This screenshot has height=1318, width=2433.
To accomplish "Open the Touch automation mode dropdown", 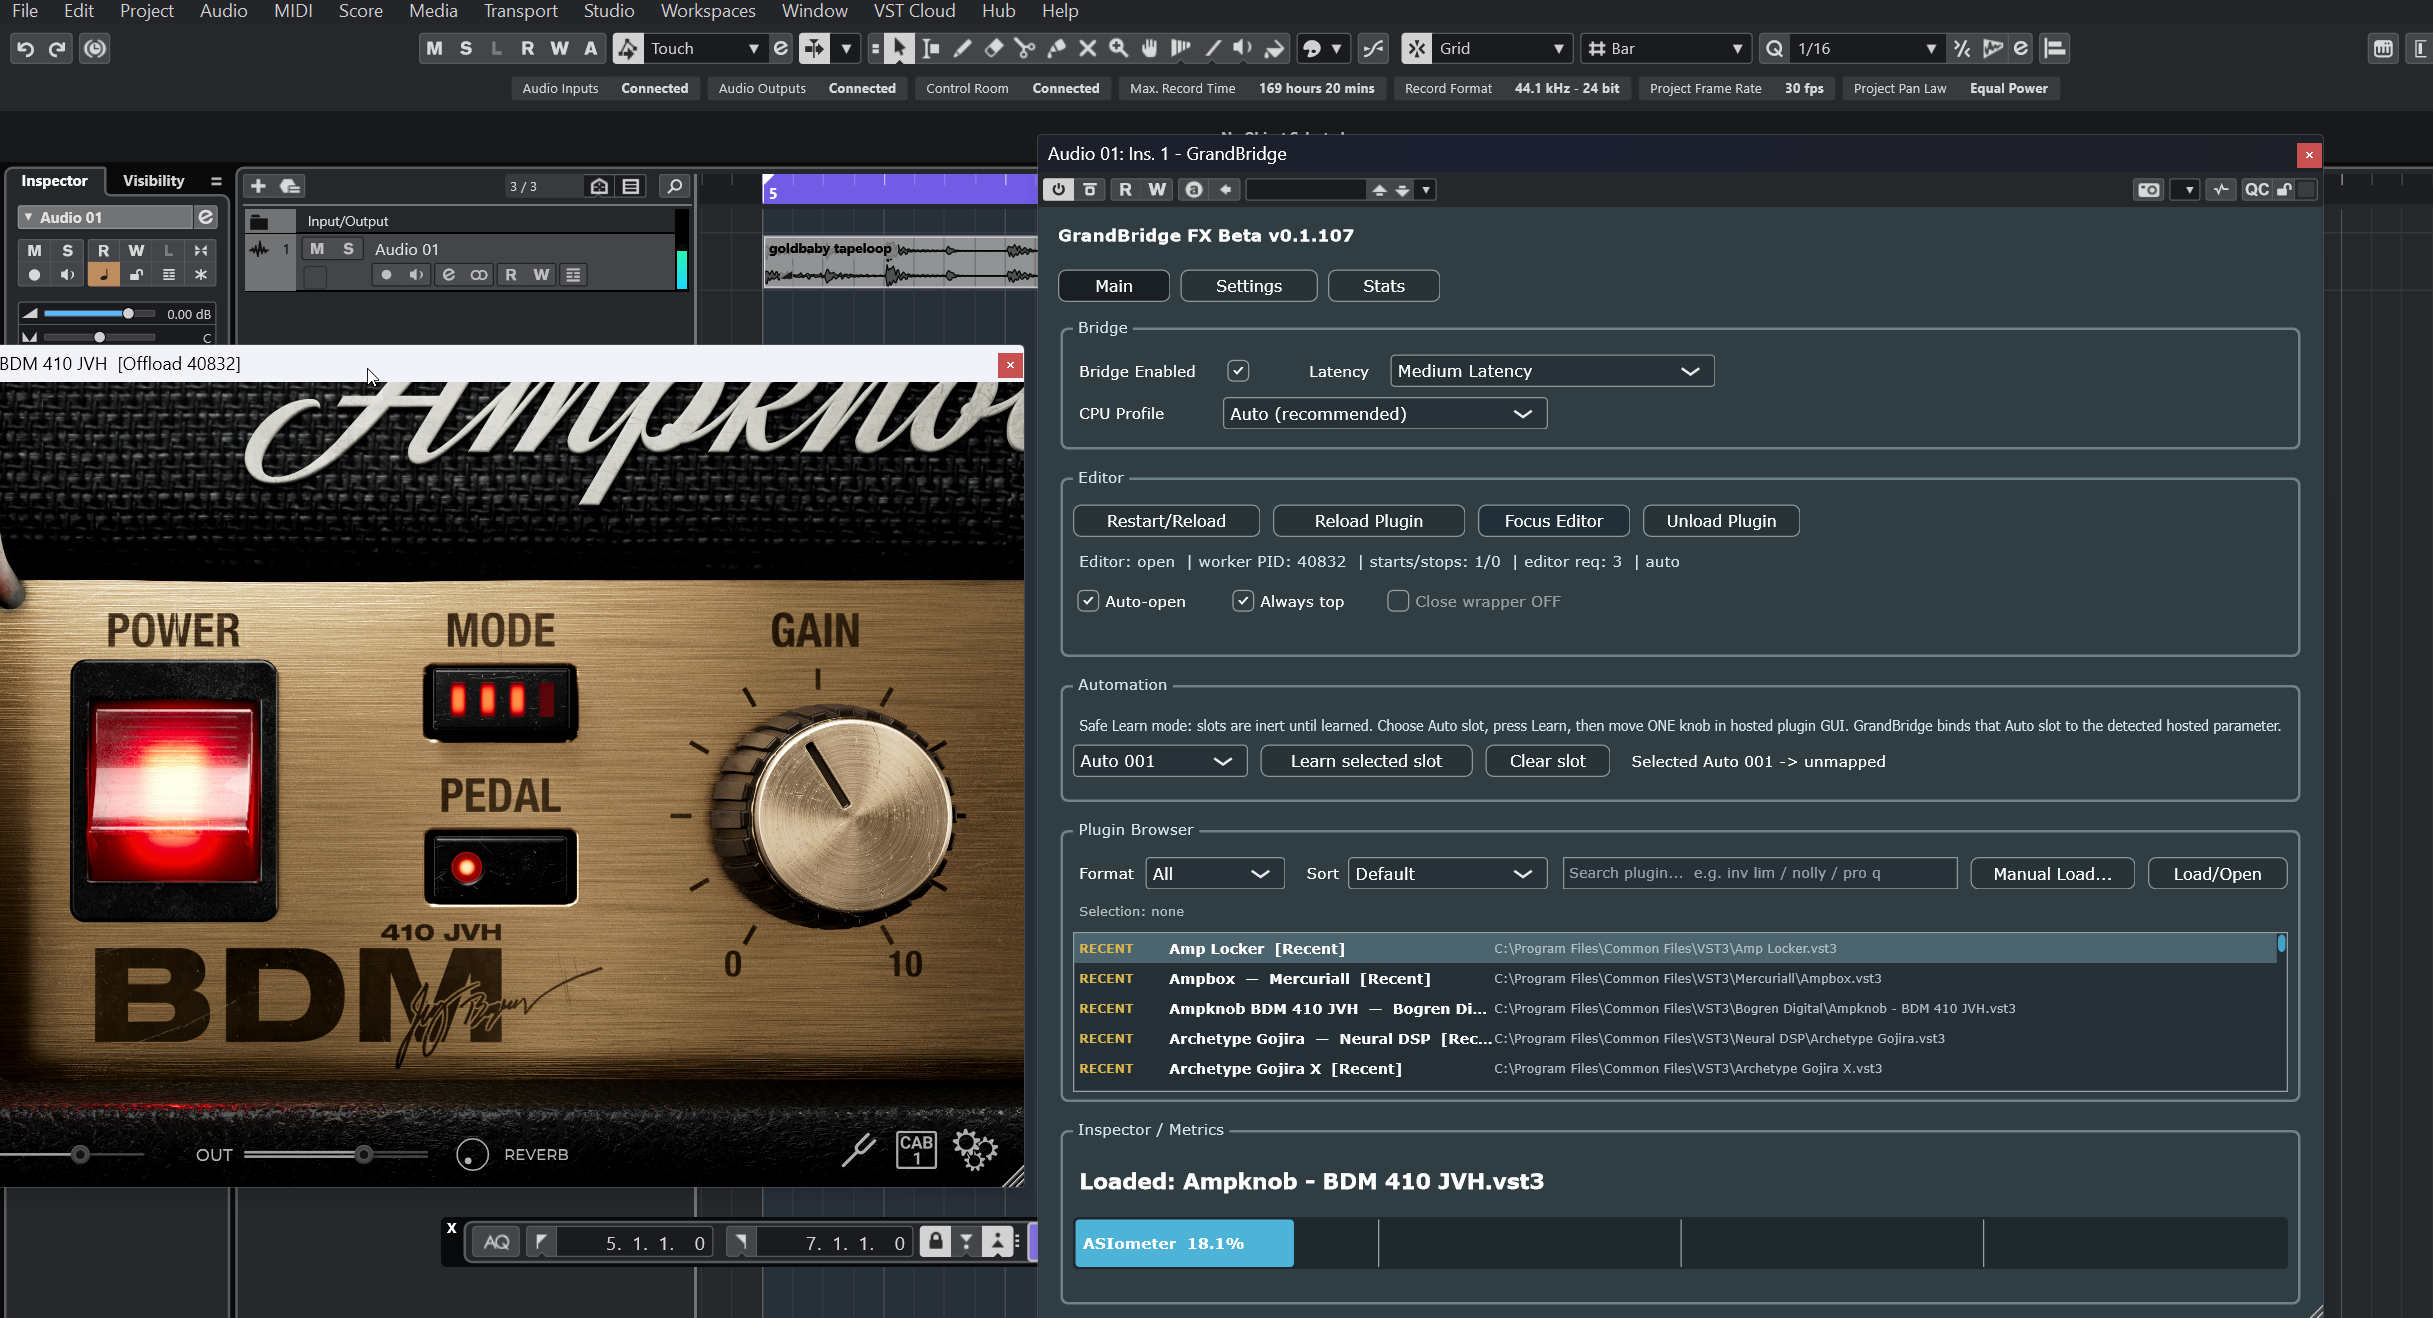I will click(706, 48).
